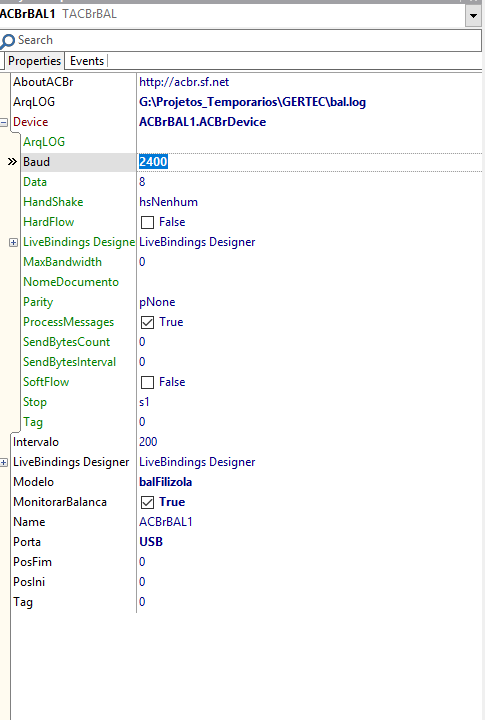Click the Search field in Object Inspector

241,40
